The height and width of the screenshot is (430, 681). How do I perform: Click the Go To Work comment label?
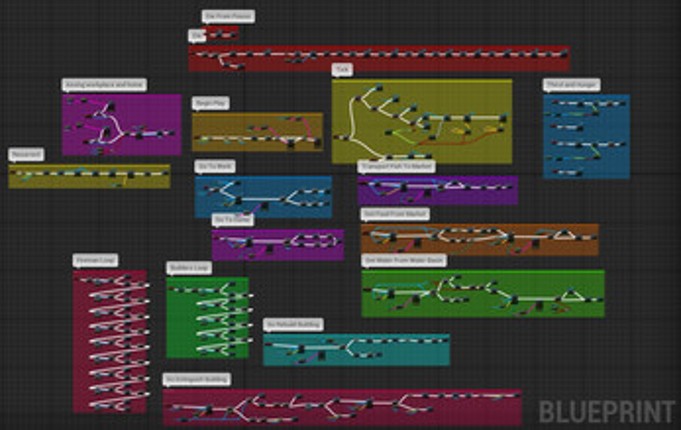[x=215, y=166]
